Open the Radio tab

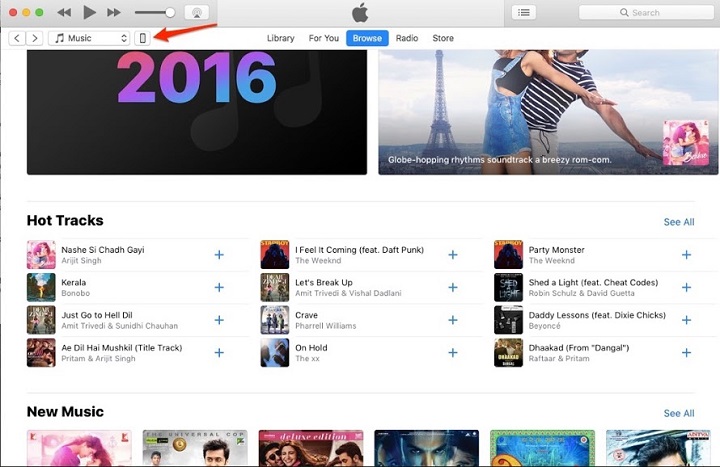click(x=407, y=38)
